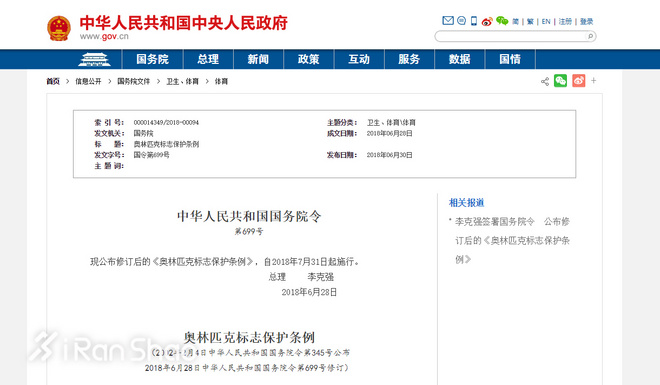Share via red Weibo button

coord(579,80)
